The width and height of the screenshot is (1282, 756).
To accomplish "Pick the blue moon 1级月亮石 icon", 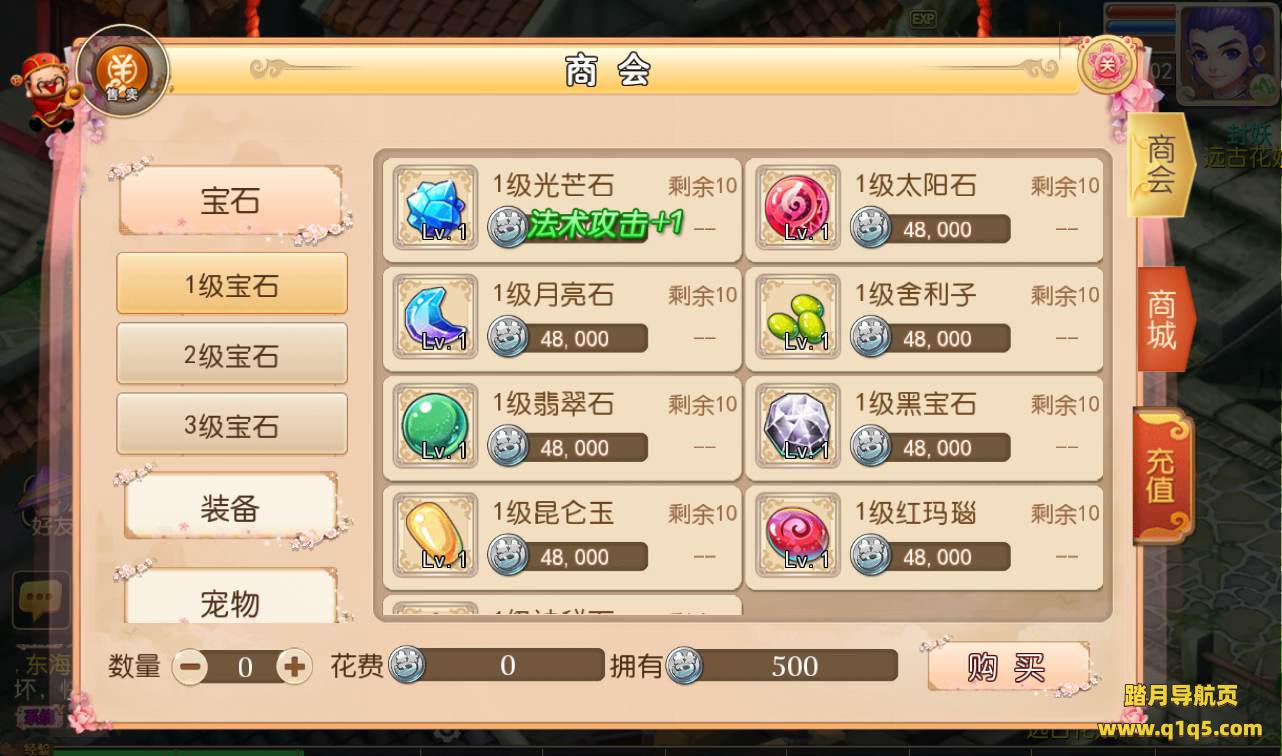I will pyautogui.click(x=435, y=317).
